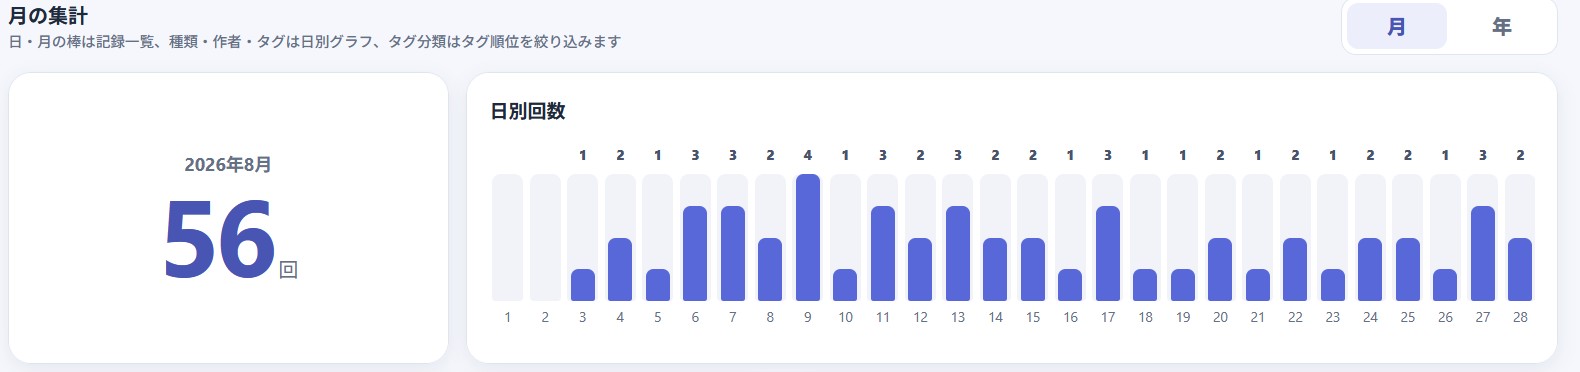
Task: Click the 2026年8月 month label
Action: click(x=228, y=165)
